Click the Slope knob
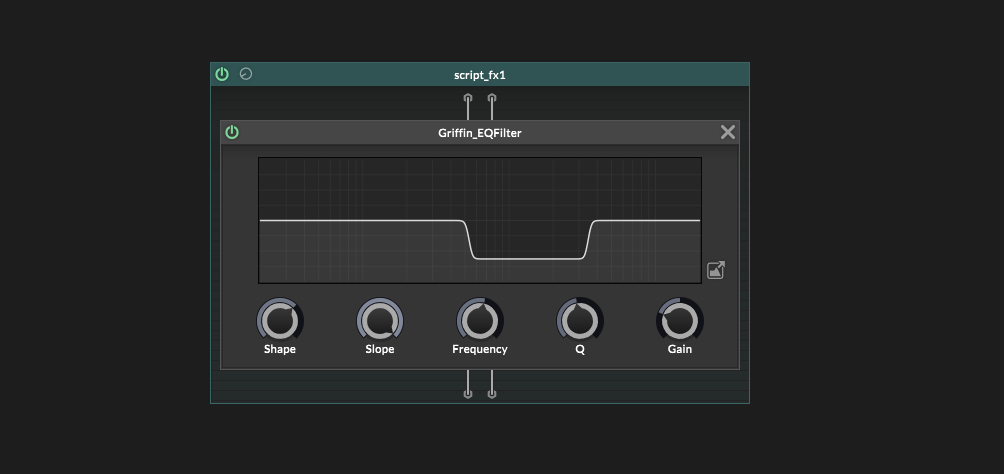Image resolution: width=1004 pixels, height=474 pixels. (x=380, y=320)
